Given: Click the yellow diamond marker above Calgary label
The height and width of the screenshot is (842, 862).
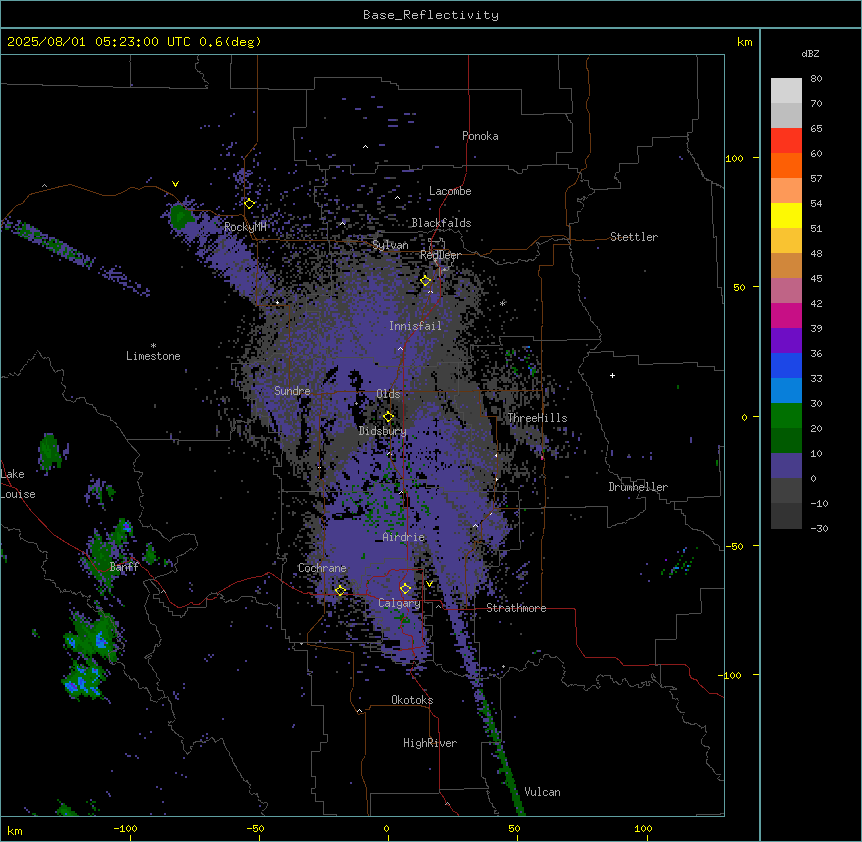Looking at the screenshot, I should pos(405,589).
